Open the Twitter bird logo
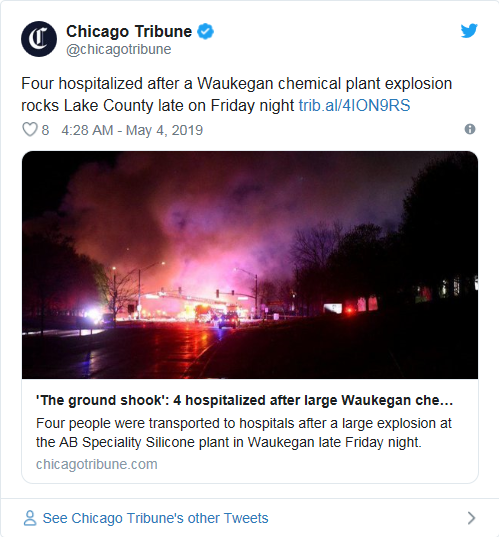The image size is (499, 537). coord(469,31)
